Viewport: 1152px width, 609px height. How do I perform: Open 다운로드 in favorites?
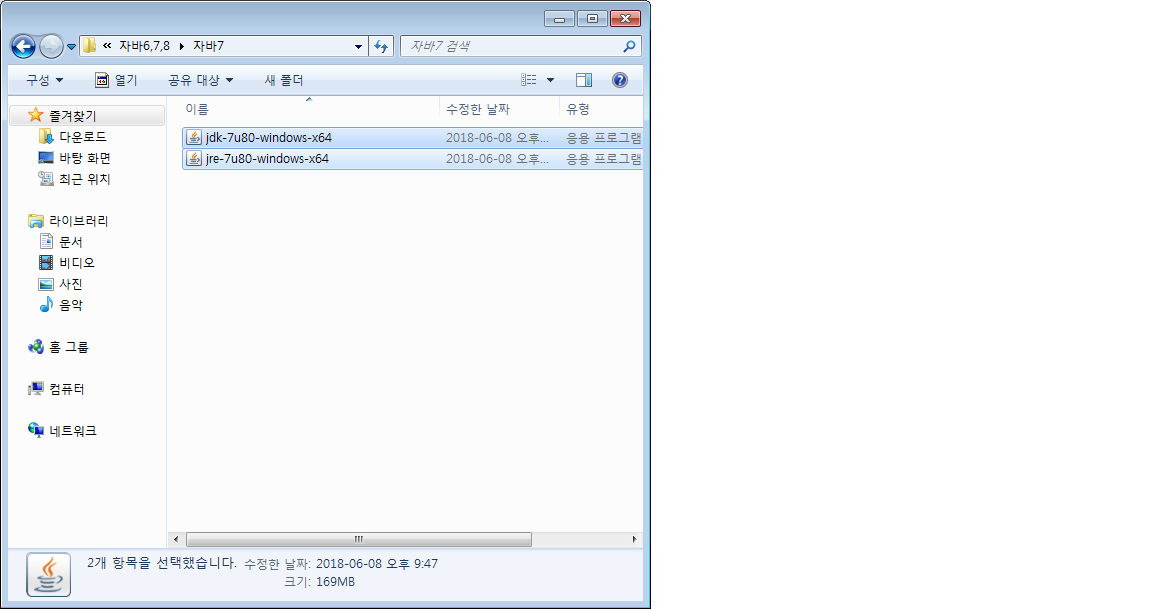tap(82, 137)
